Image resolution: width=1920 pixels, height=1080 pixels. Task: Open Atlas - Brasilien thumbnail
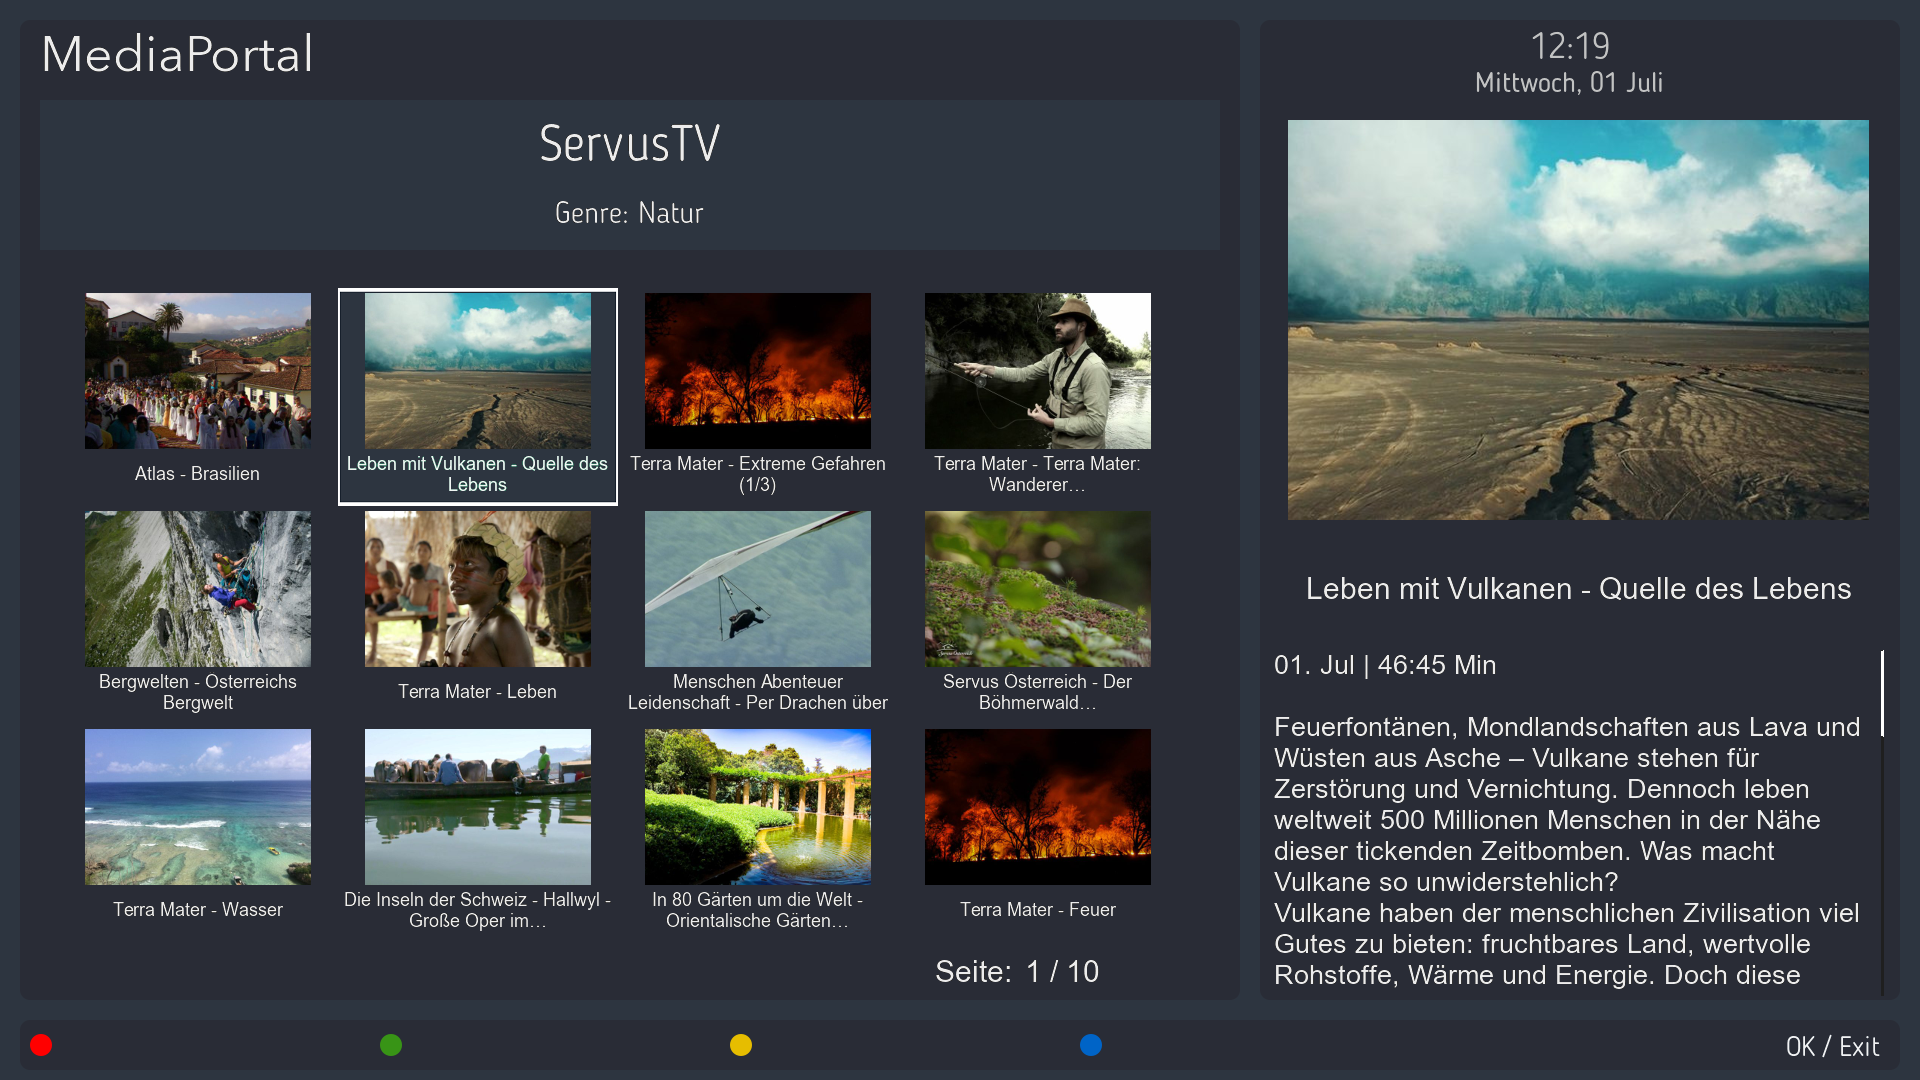[x=198, y=371]
